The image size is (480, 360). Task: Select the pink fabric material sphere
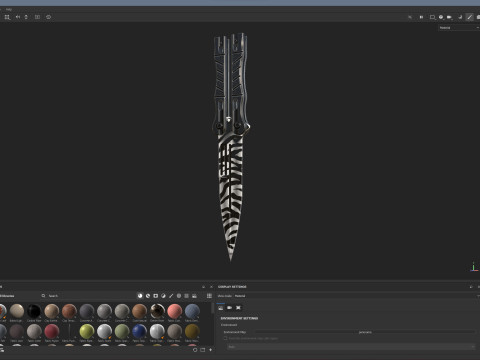point(175,311)
